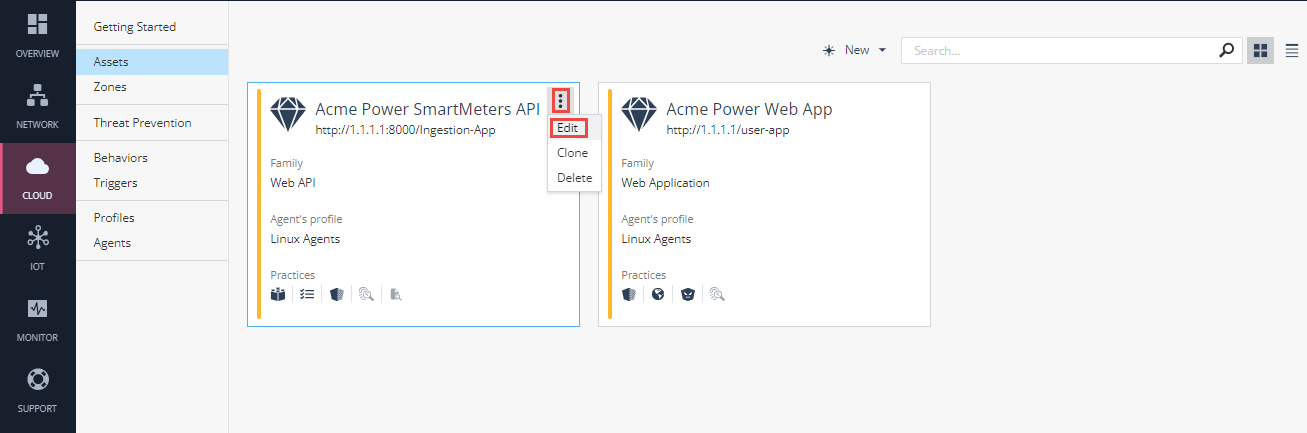
Task: Select Delete in the card menu
Action: (x=574, y=178)
